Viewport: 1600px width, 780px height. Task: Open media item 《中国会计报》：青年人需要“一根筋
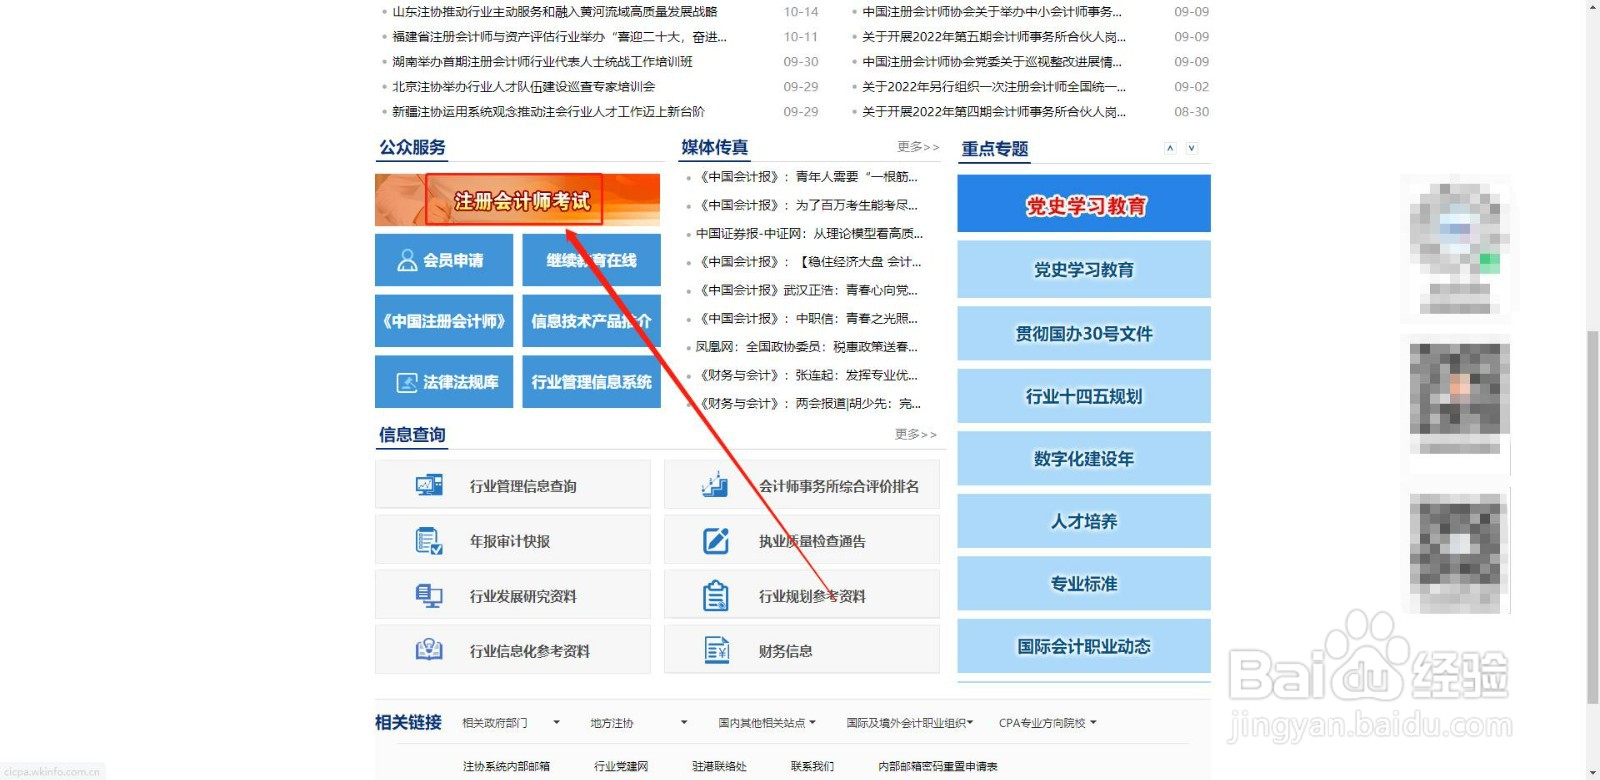point(807,177)
